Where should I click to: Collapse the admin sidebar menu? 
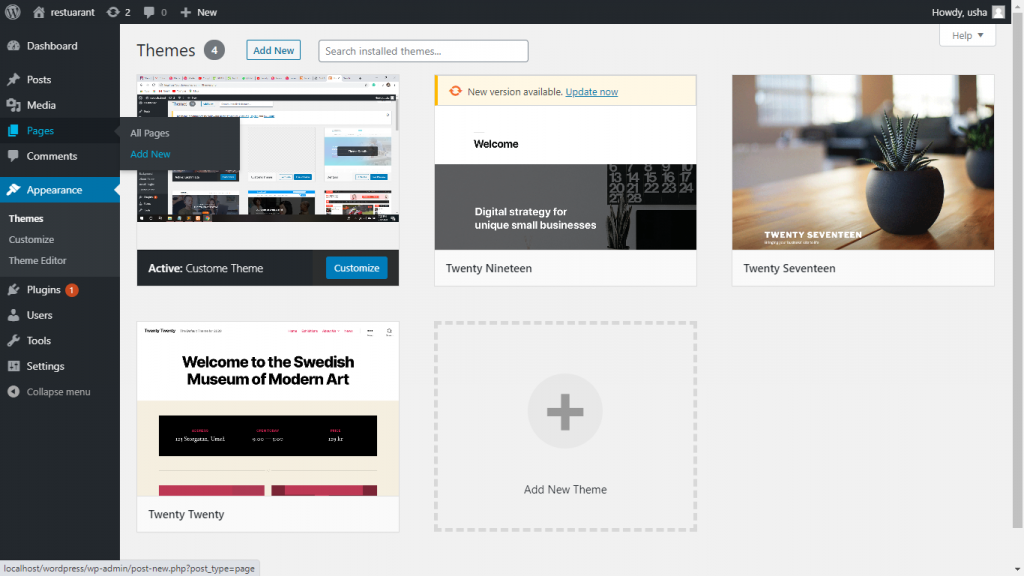(58, 392)
